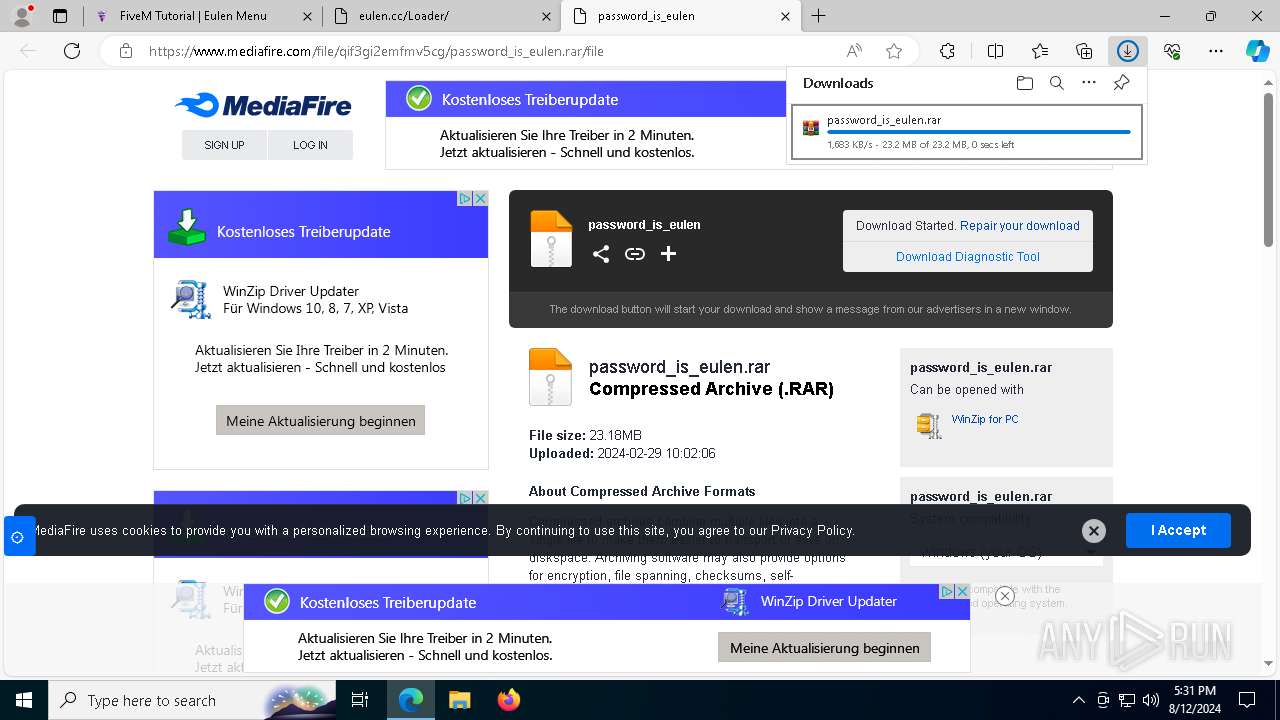Go to MediaFire home logo
Image resolution: width=1280 pixels, height=720 pixels.
click(x=263, y=105)
